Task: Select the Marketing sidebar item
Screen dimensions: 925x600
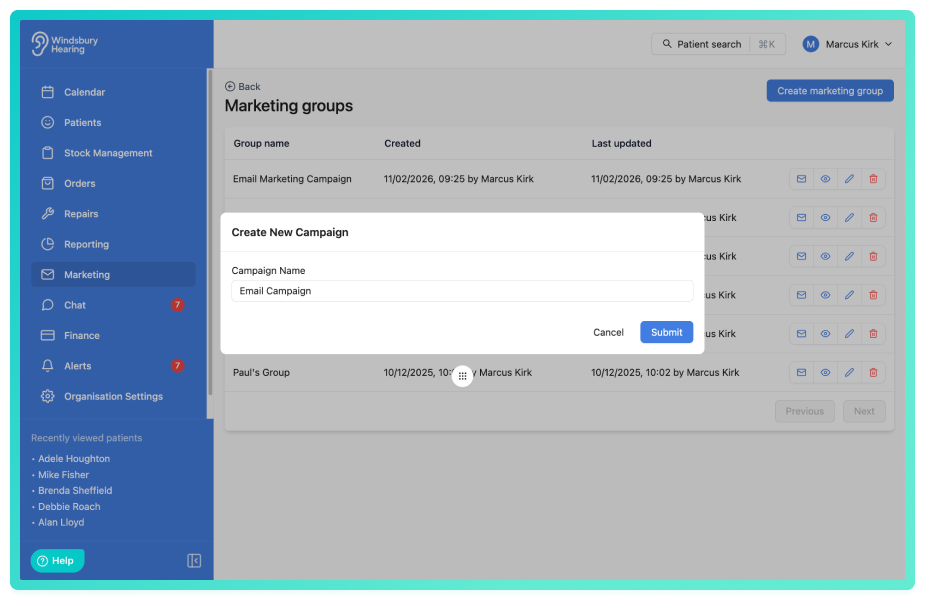Action: pos(113,274)
